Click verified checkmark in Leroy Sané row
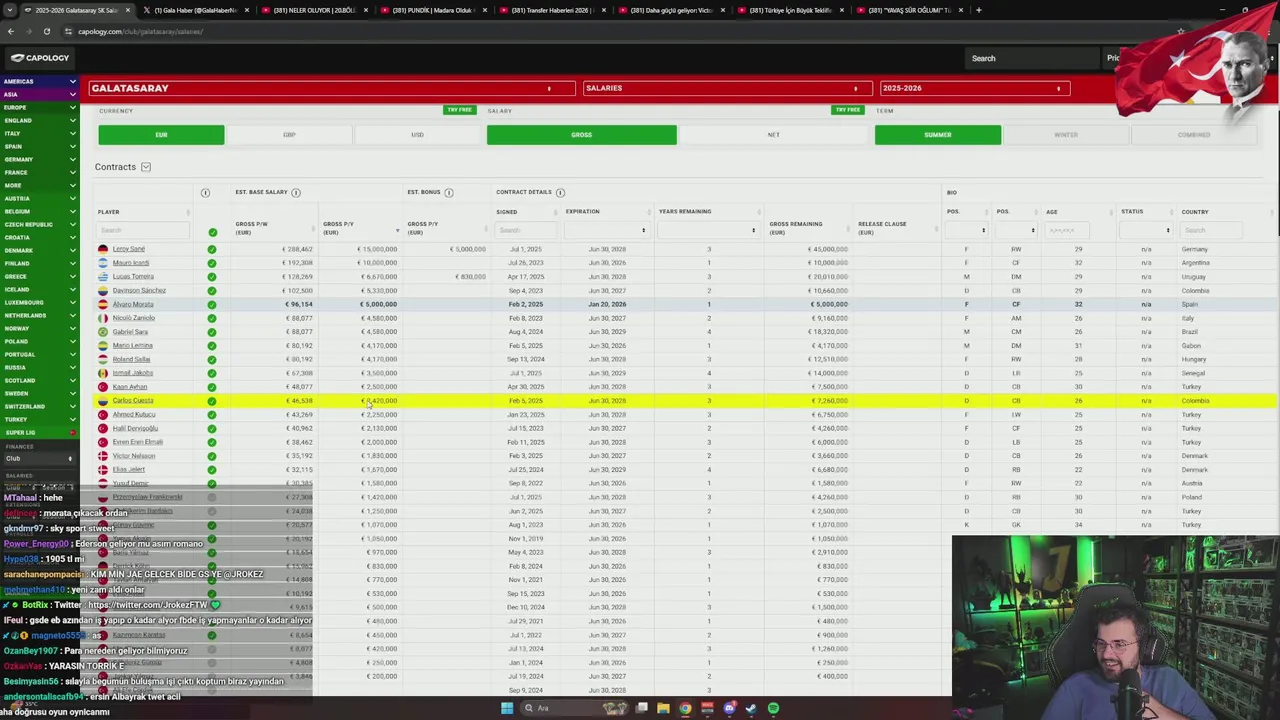1280x720 pixels. click(212, 249)
